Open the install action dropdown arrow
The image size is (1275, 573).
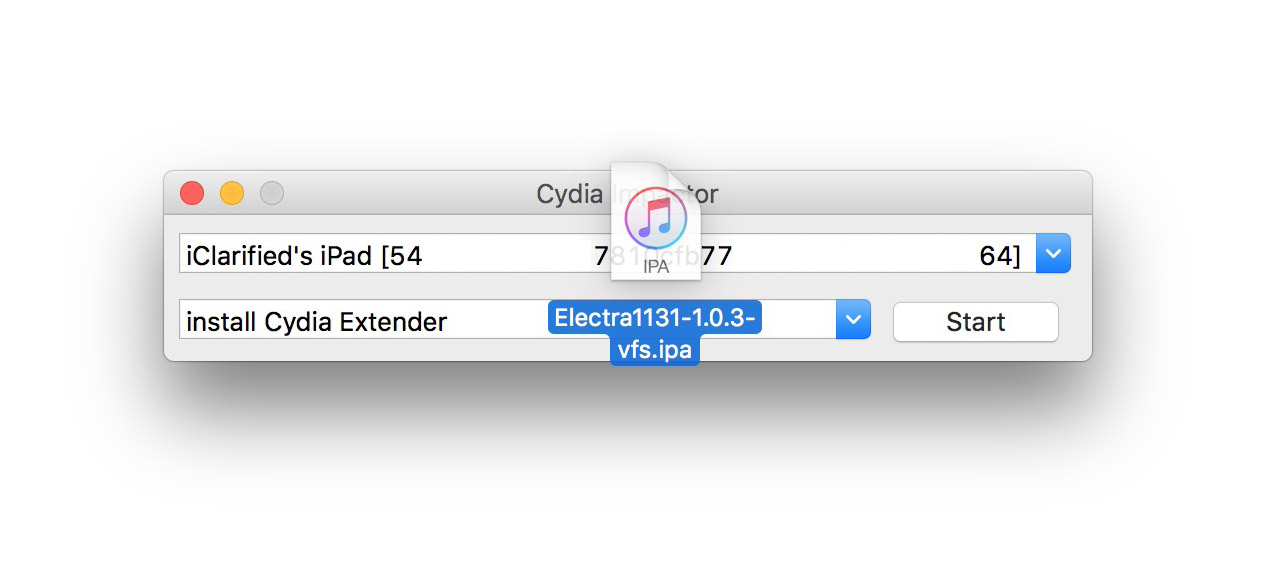coord(853,320)
